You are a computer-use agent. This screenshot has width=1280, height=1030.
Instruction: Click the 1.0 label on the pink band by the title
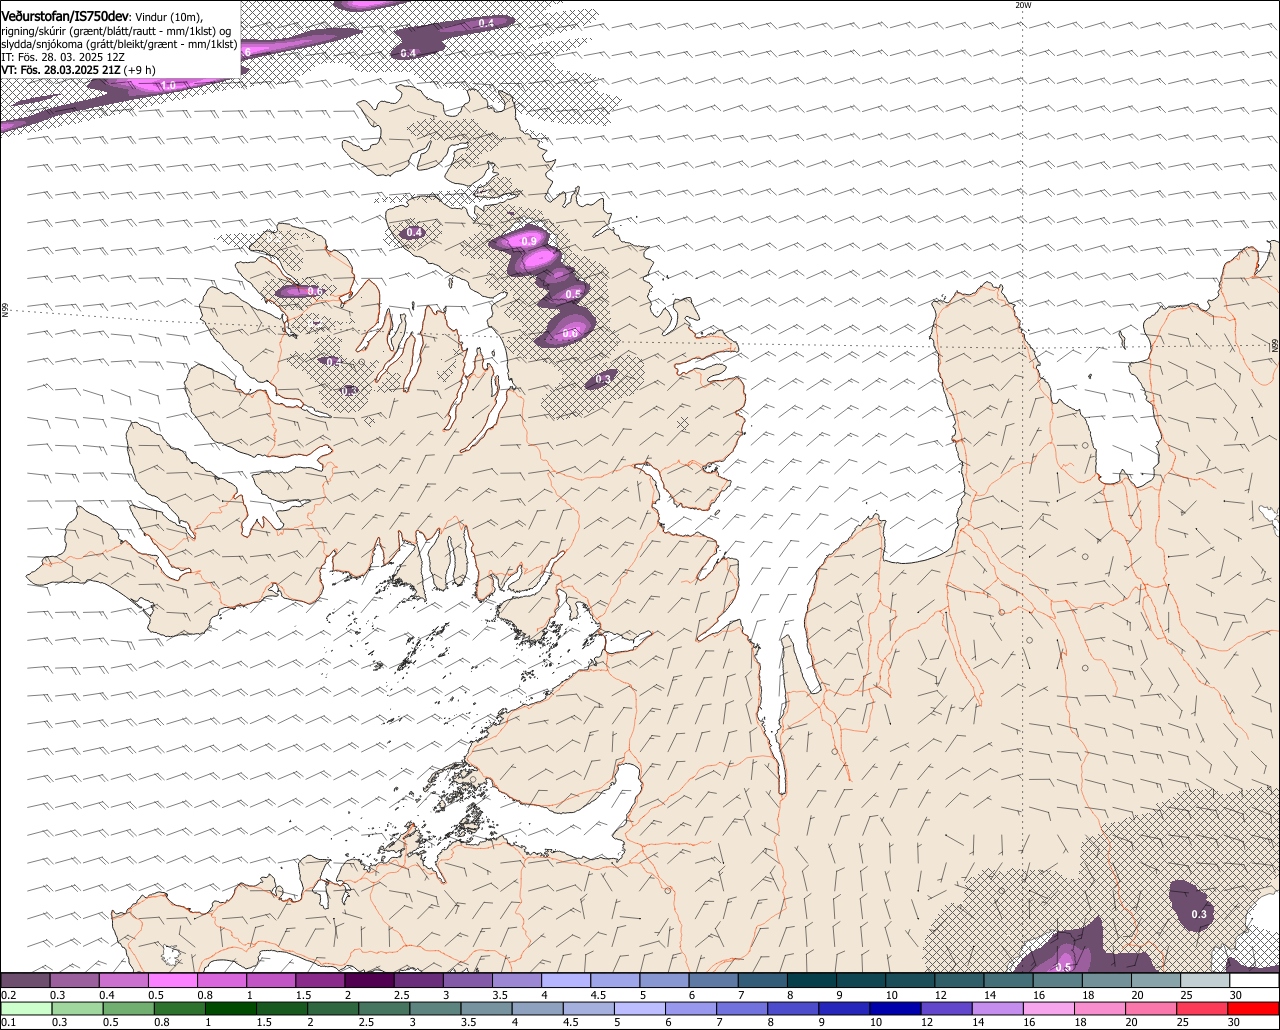pyautogui.click(x=168, y=86)
